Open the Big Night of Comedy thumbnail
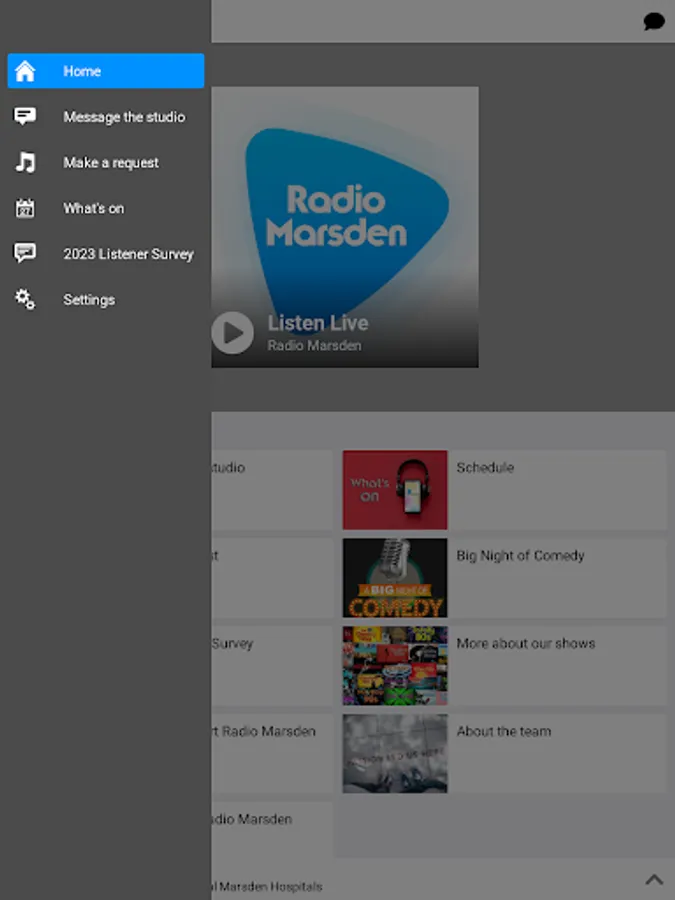Screen dimensions: 675x900 [x=395, y=577]
